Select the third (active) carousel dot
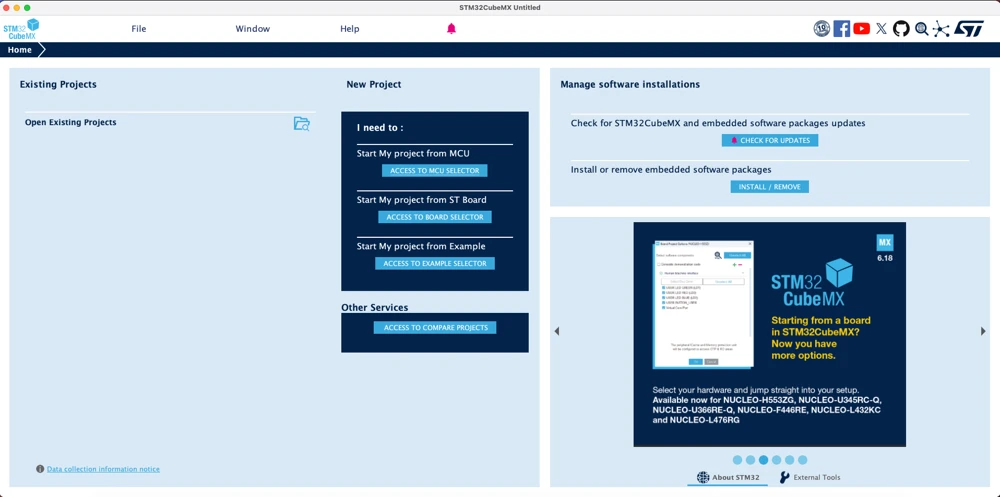Screen dimensions: 1000x497 point(763,460)
